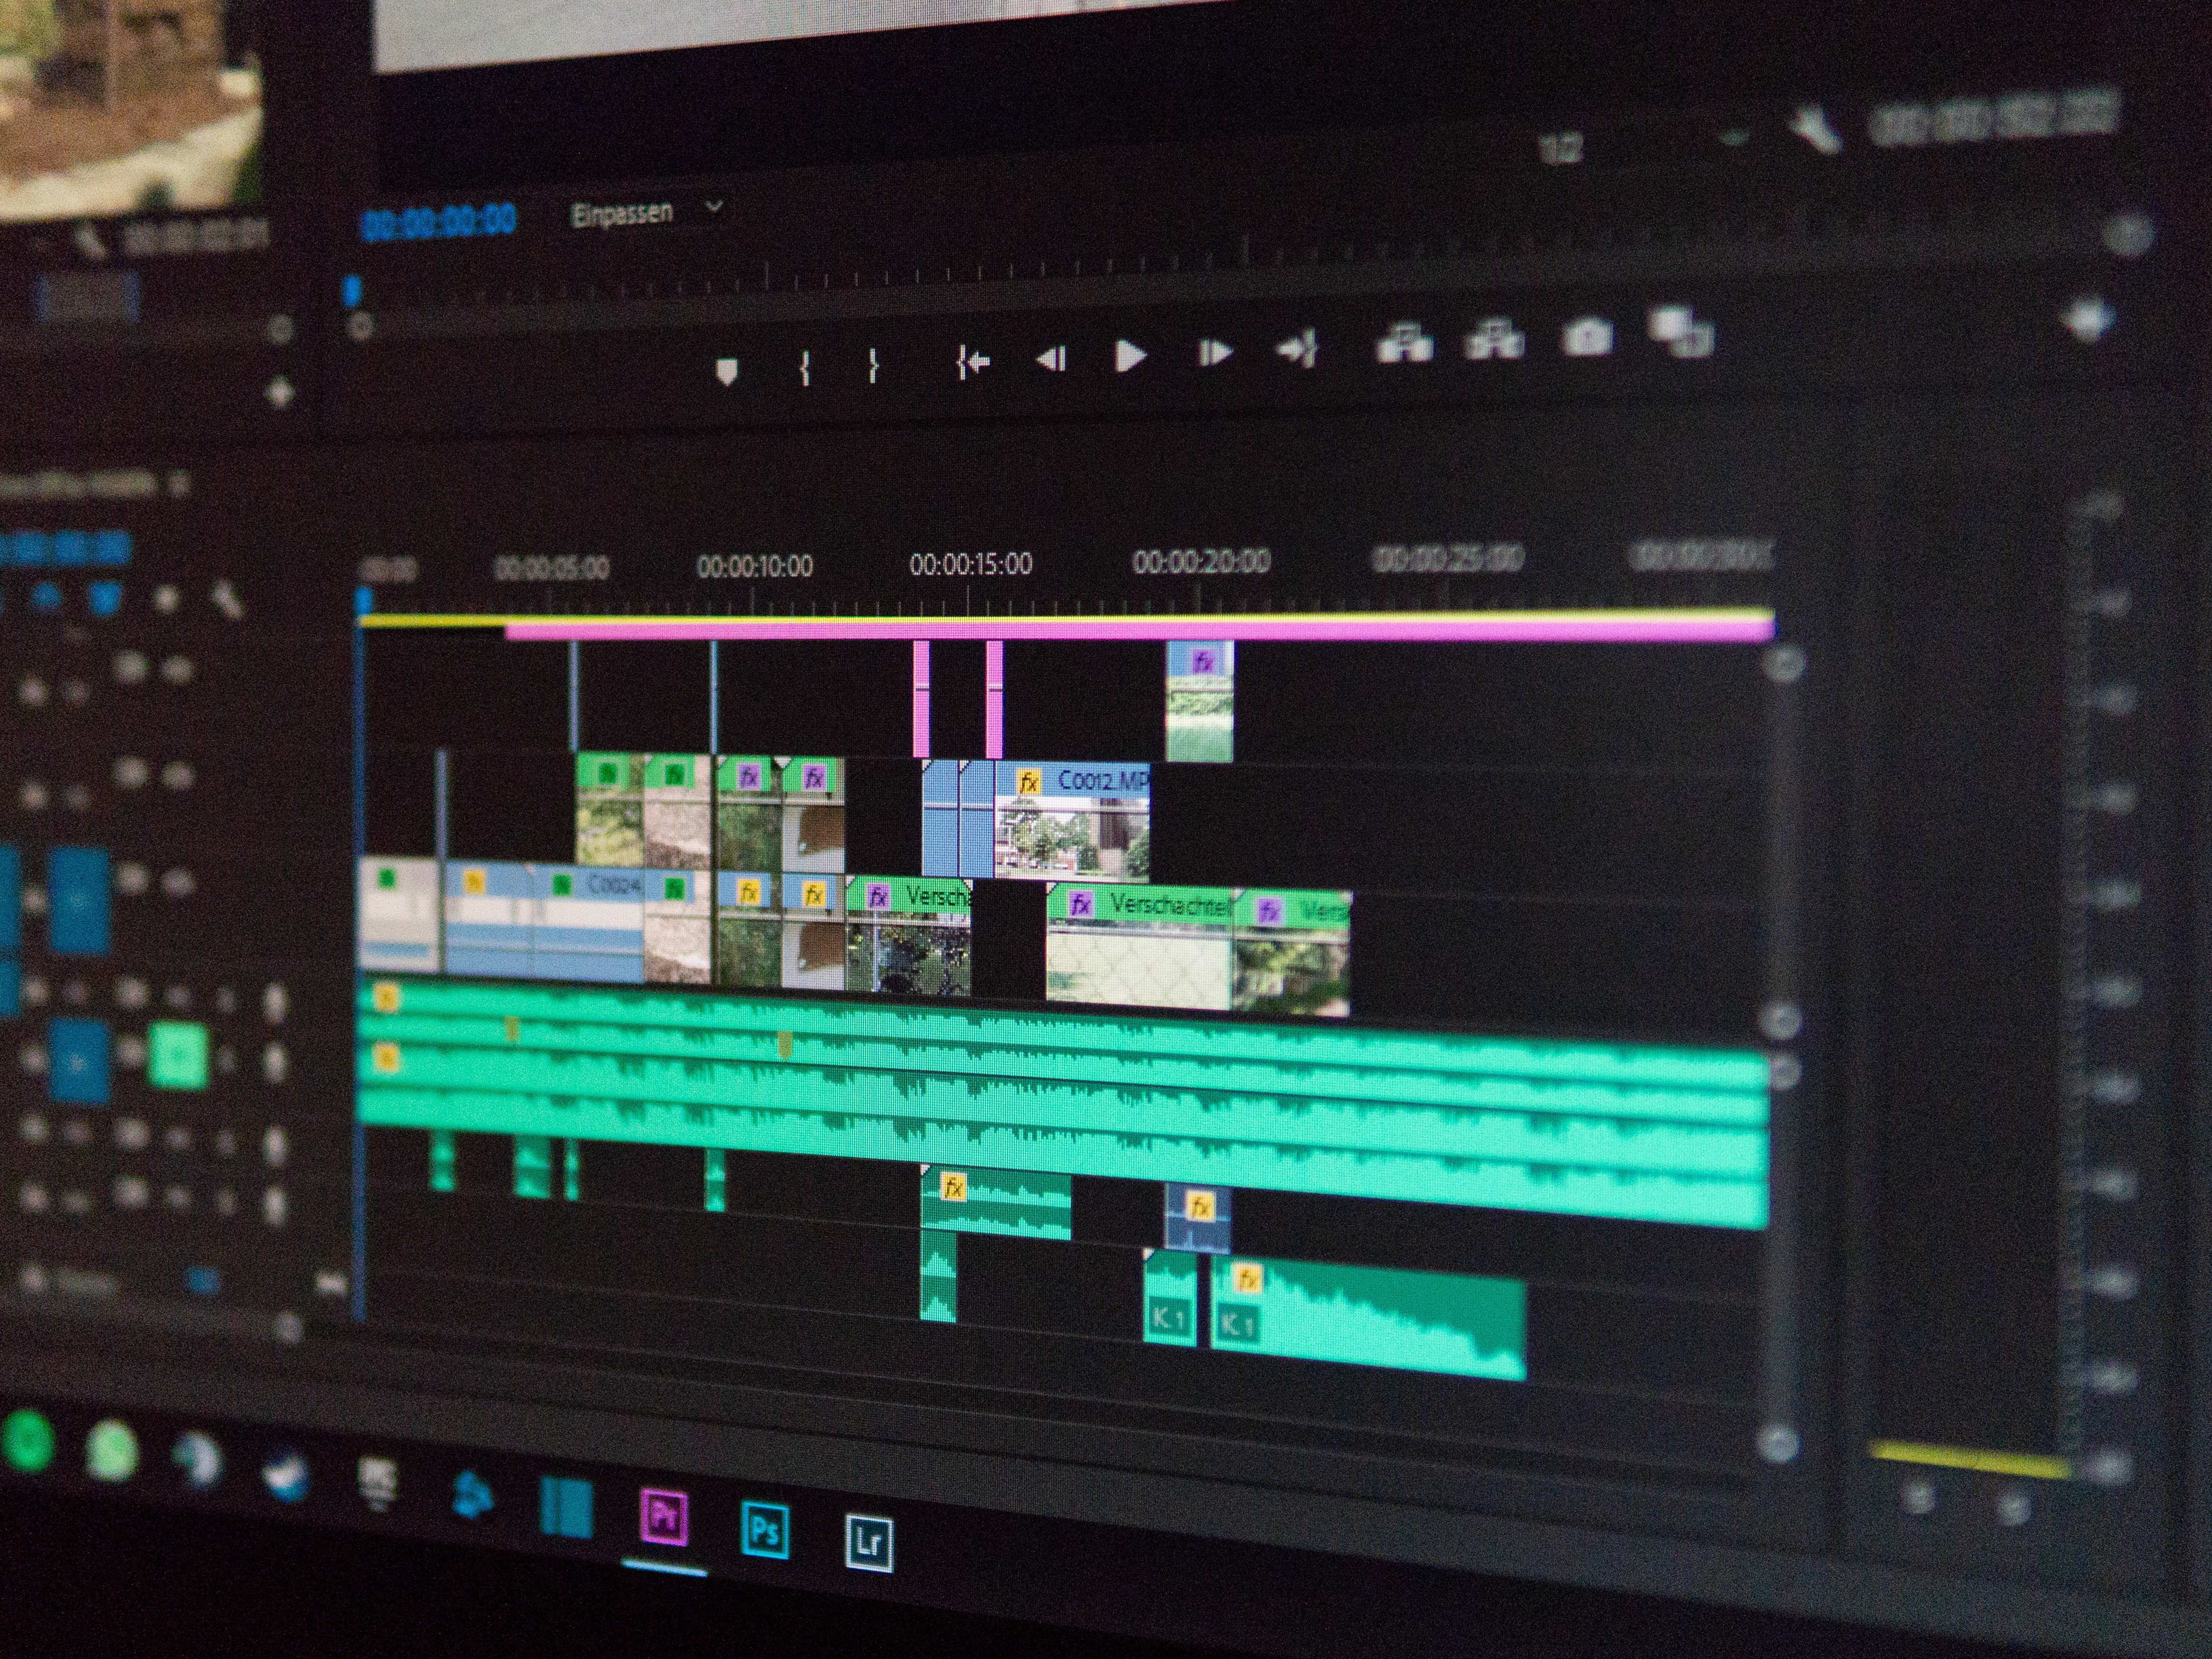The width and height of the screenshot is (2212, 1659).
Task: Click the Mark In bracket icon
Action: click(805, 368)
